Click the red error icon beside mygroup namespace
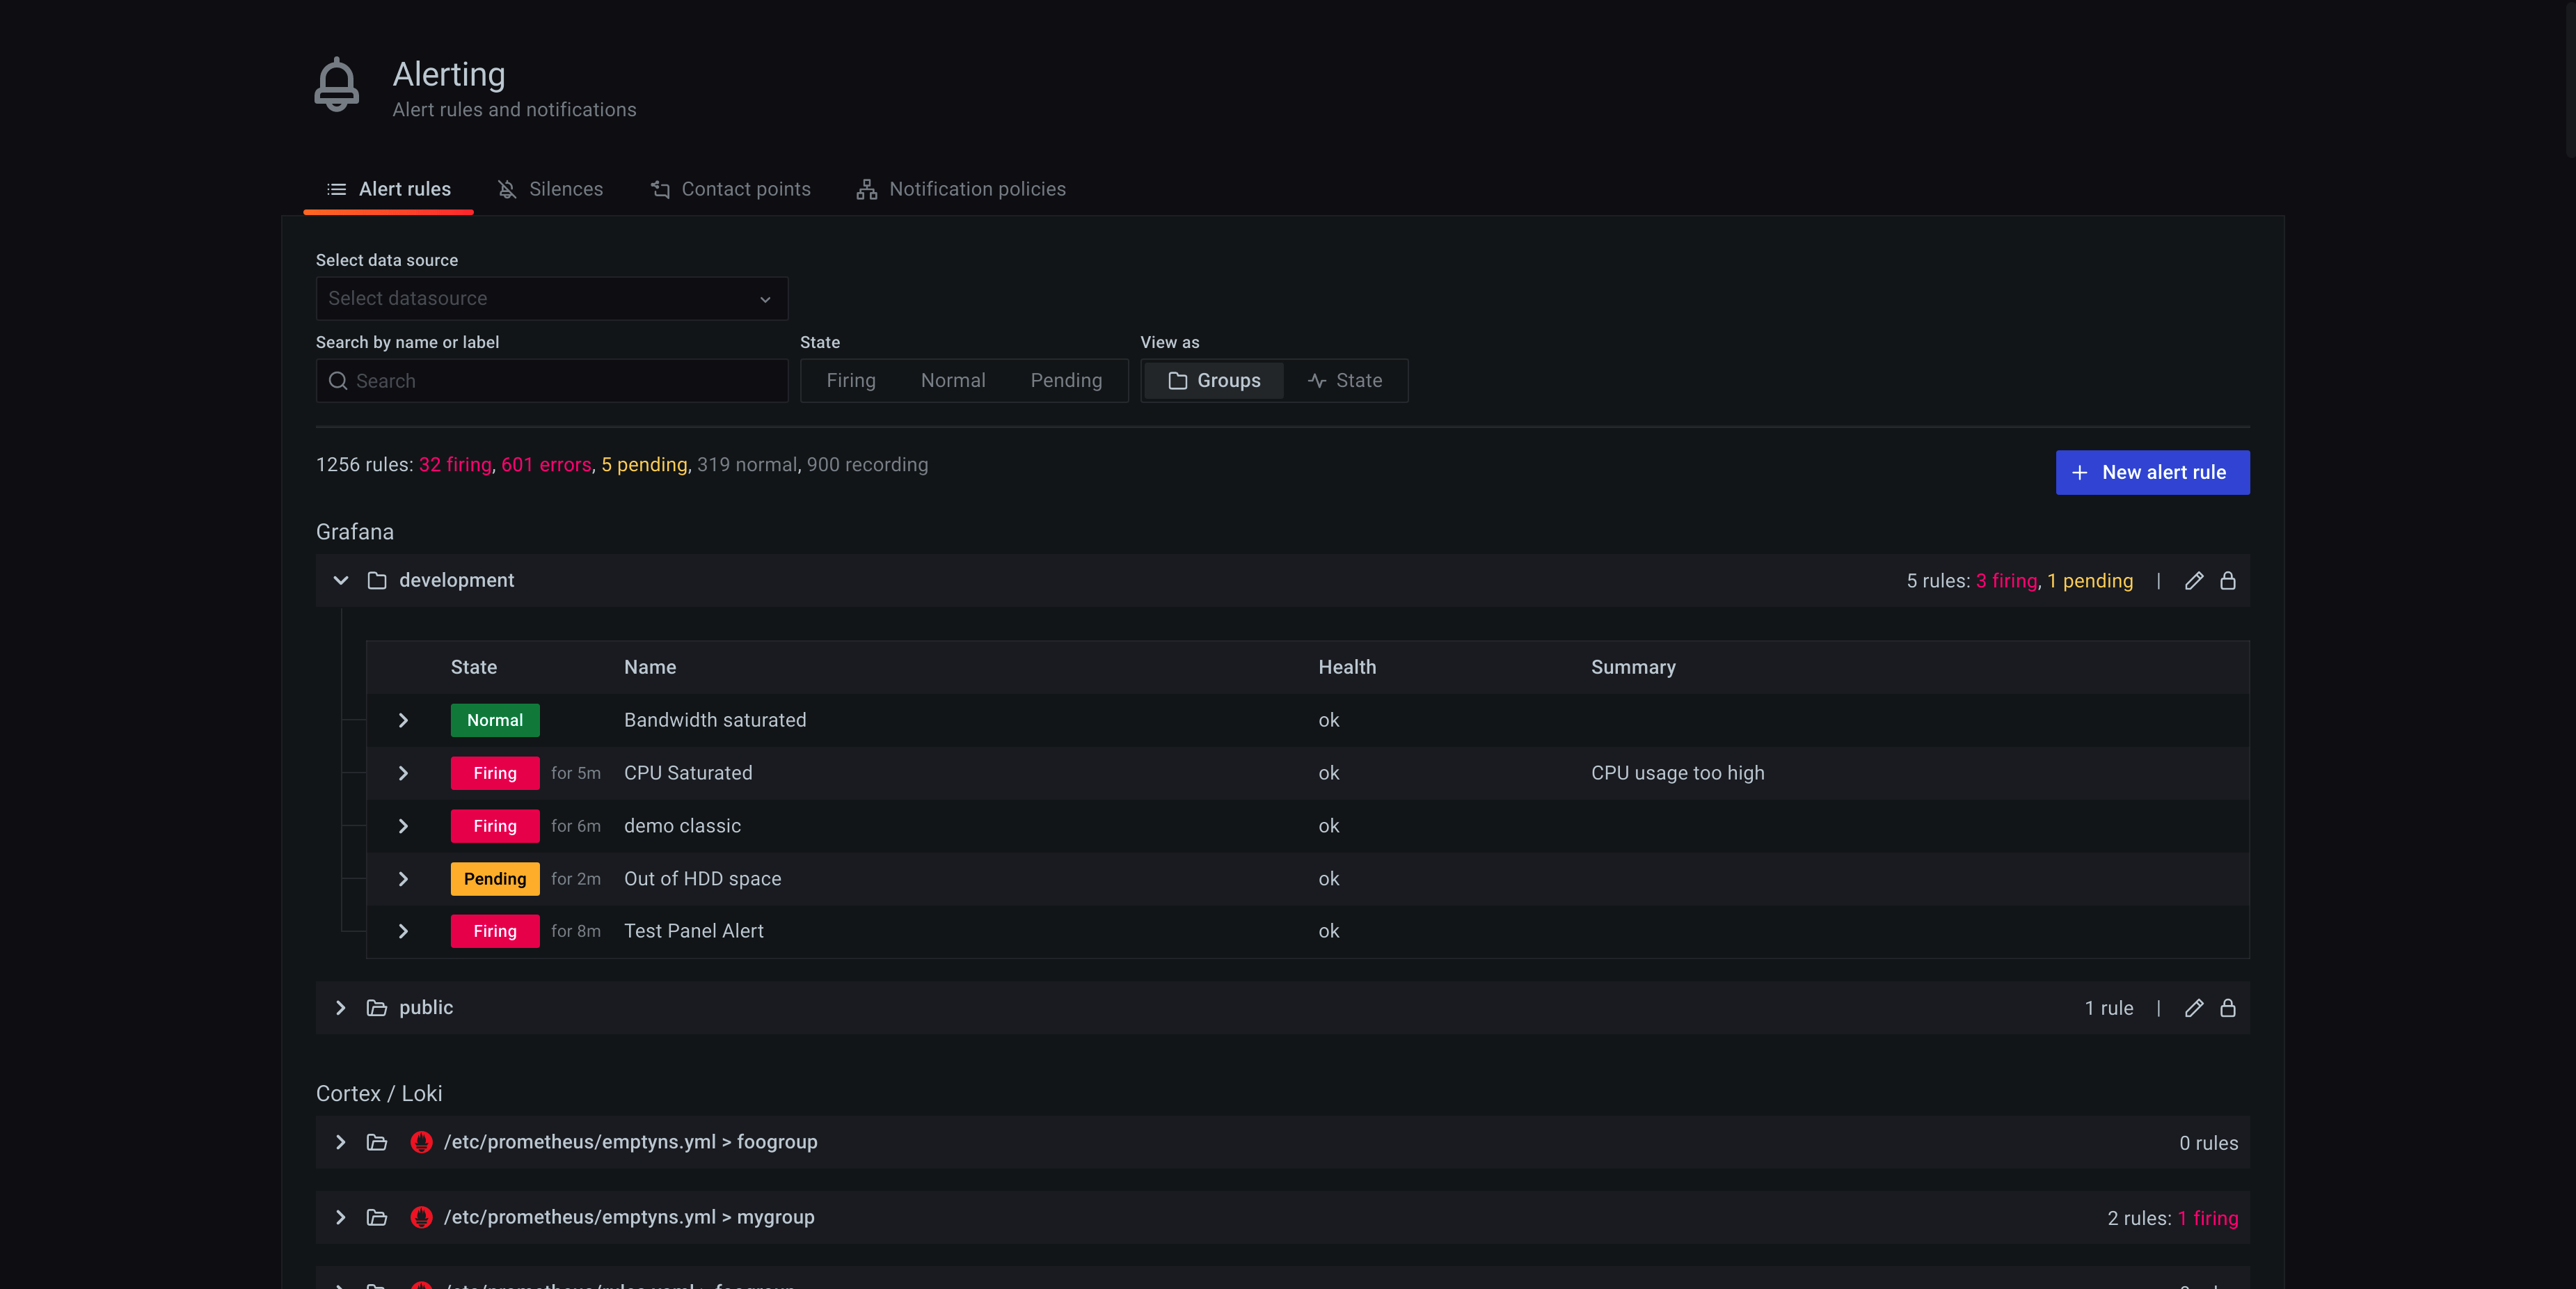The image size is (2576, 1289). (x=421, y=1218)
